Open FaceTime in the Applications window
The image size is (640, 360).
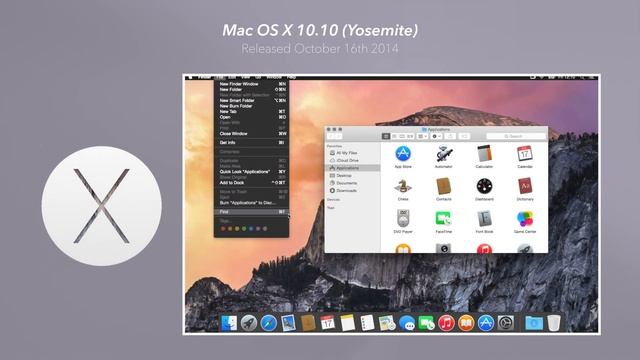[443, 219]
